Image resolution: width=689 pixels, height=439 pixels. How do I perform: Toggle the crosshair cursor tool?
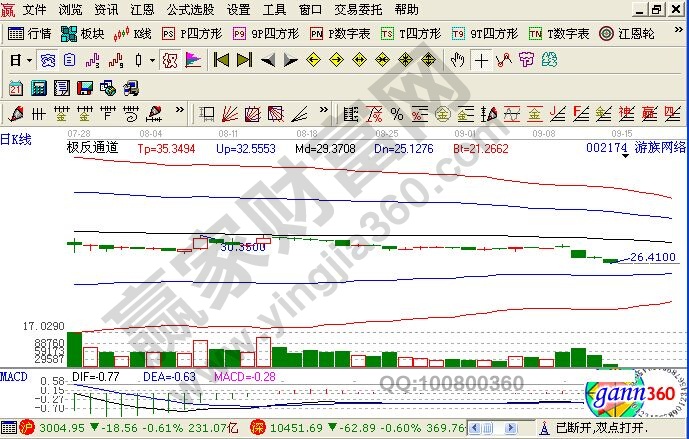pyautogui.click(x=481, y=60)
